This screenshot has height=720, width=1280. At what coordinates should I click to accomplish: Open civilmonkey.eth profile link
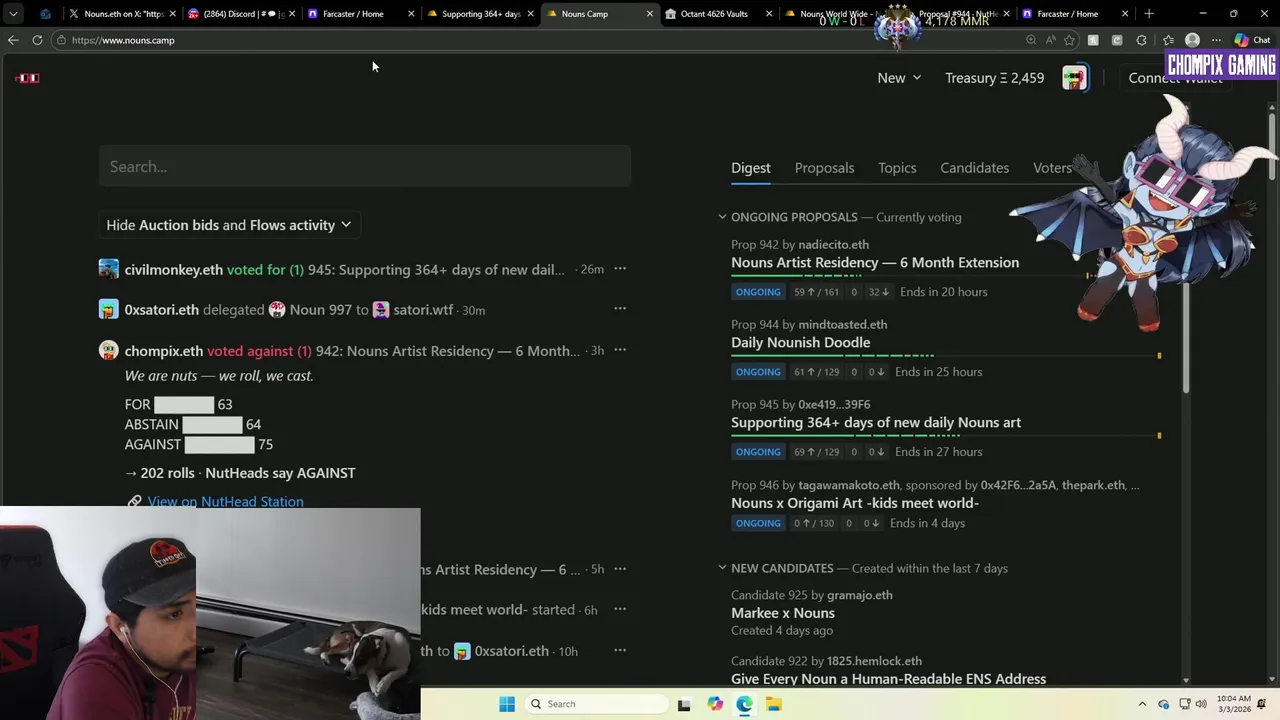click(x=174, y=270)
